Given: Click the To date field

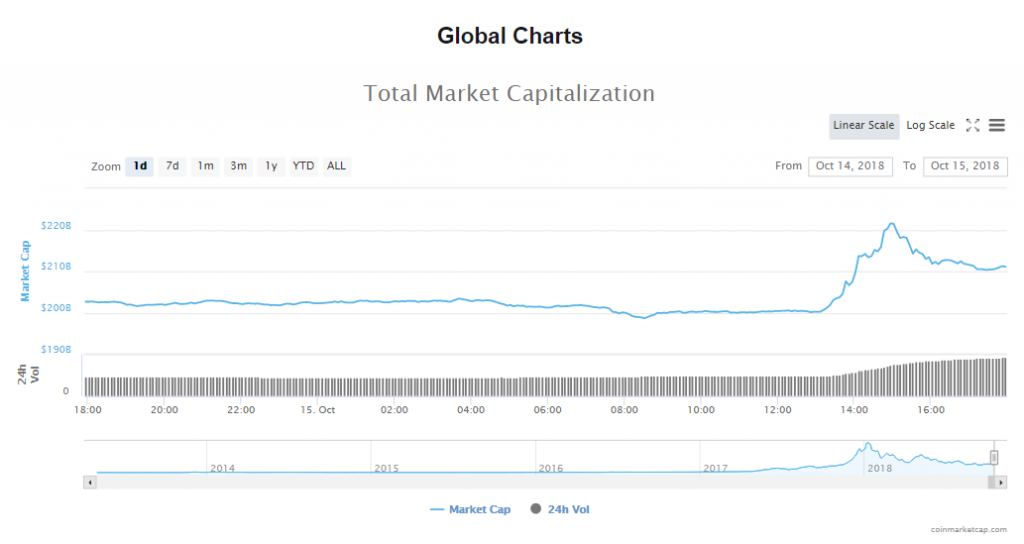Looking at the screenshot, I should 965,166.
